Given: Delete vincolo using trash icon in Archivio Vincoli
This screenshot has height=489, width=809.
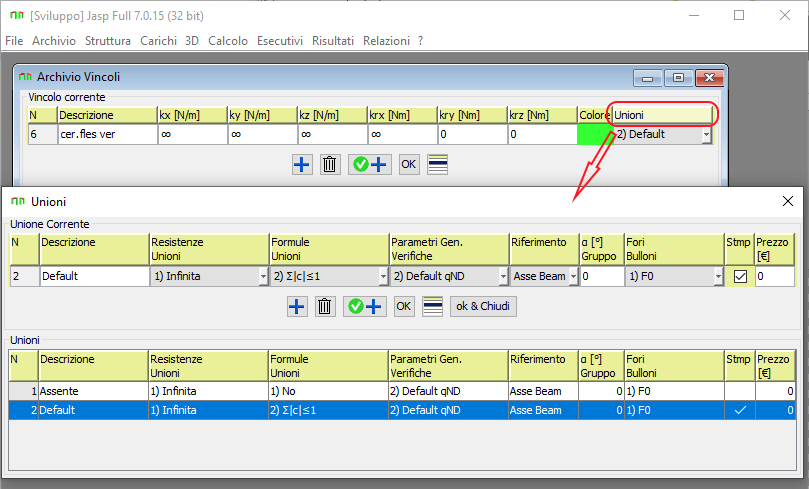Looking at the screenshot, I should click(330, 165).
